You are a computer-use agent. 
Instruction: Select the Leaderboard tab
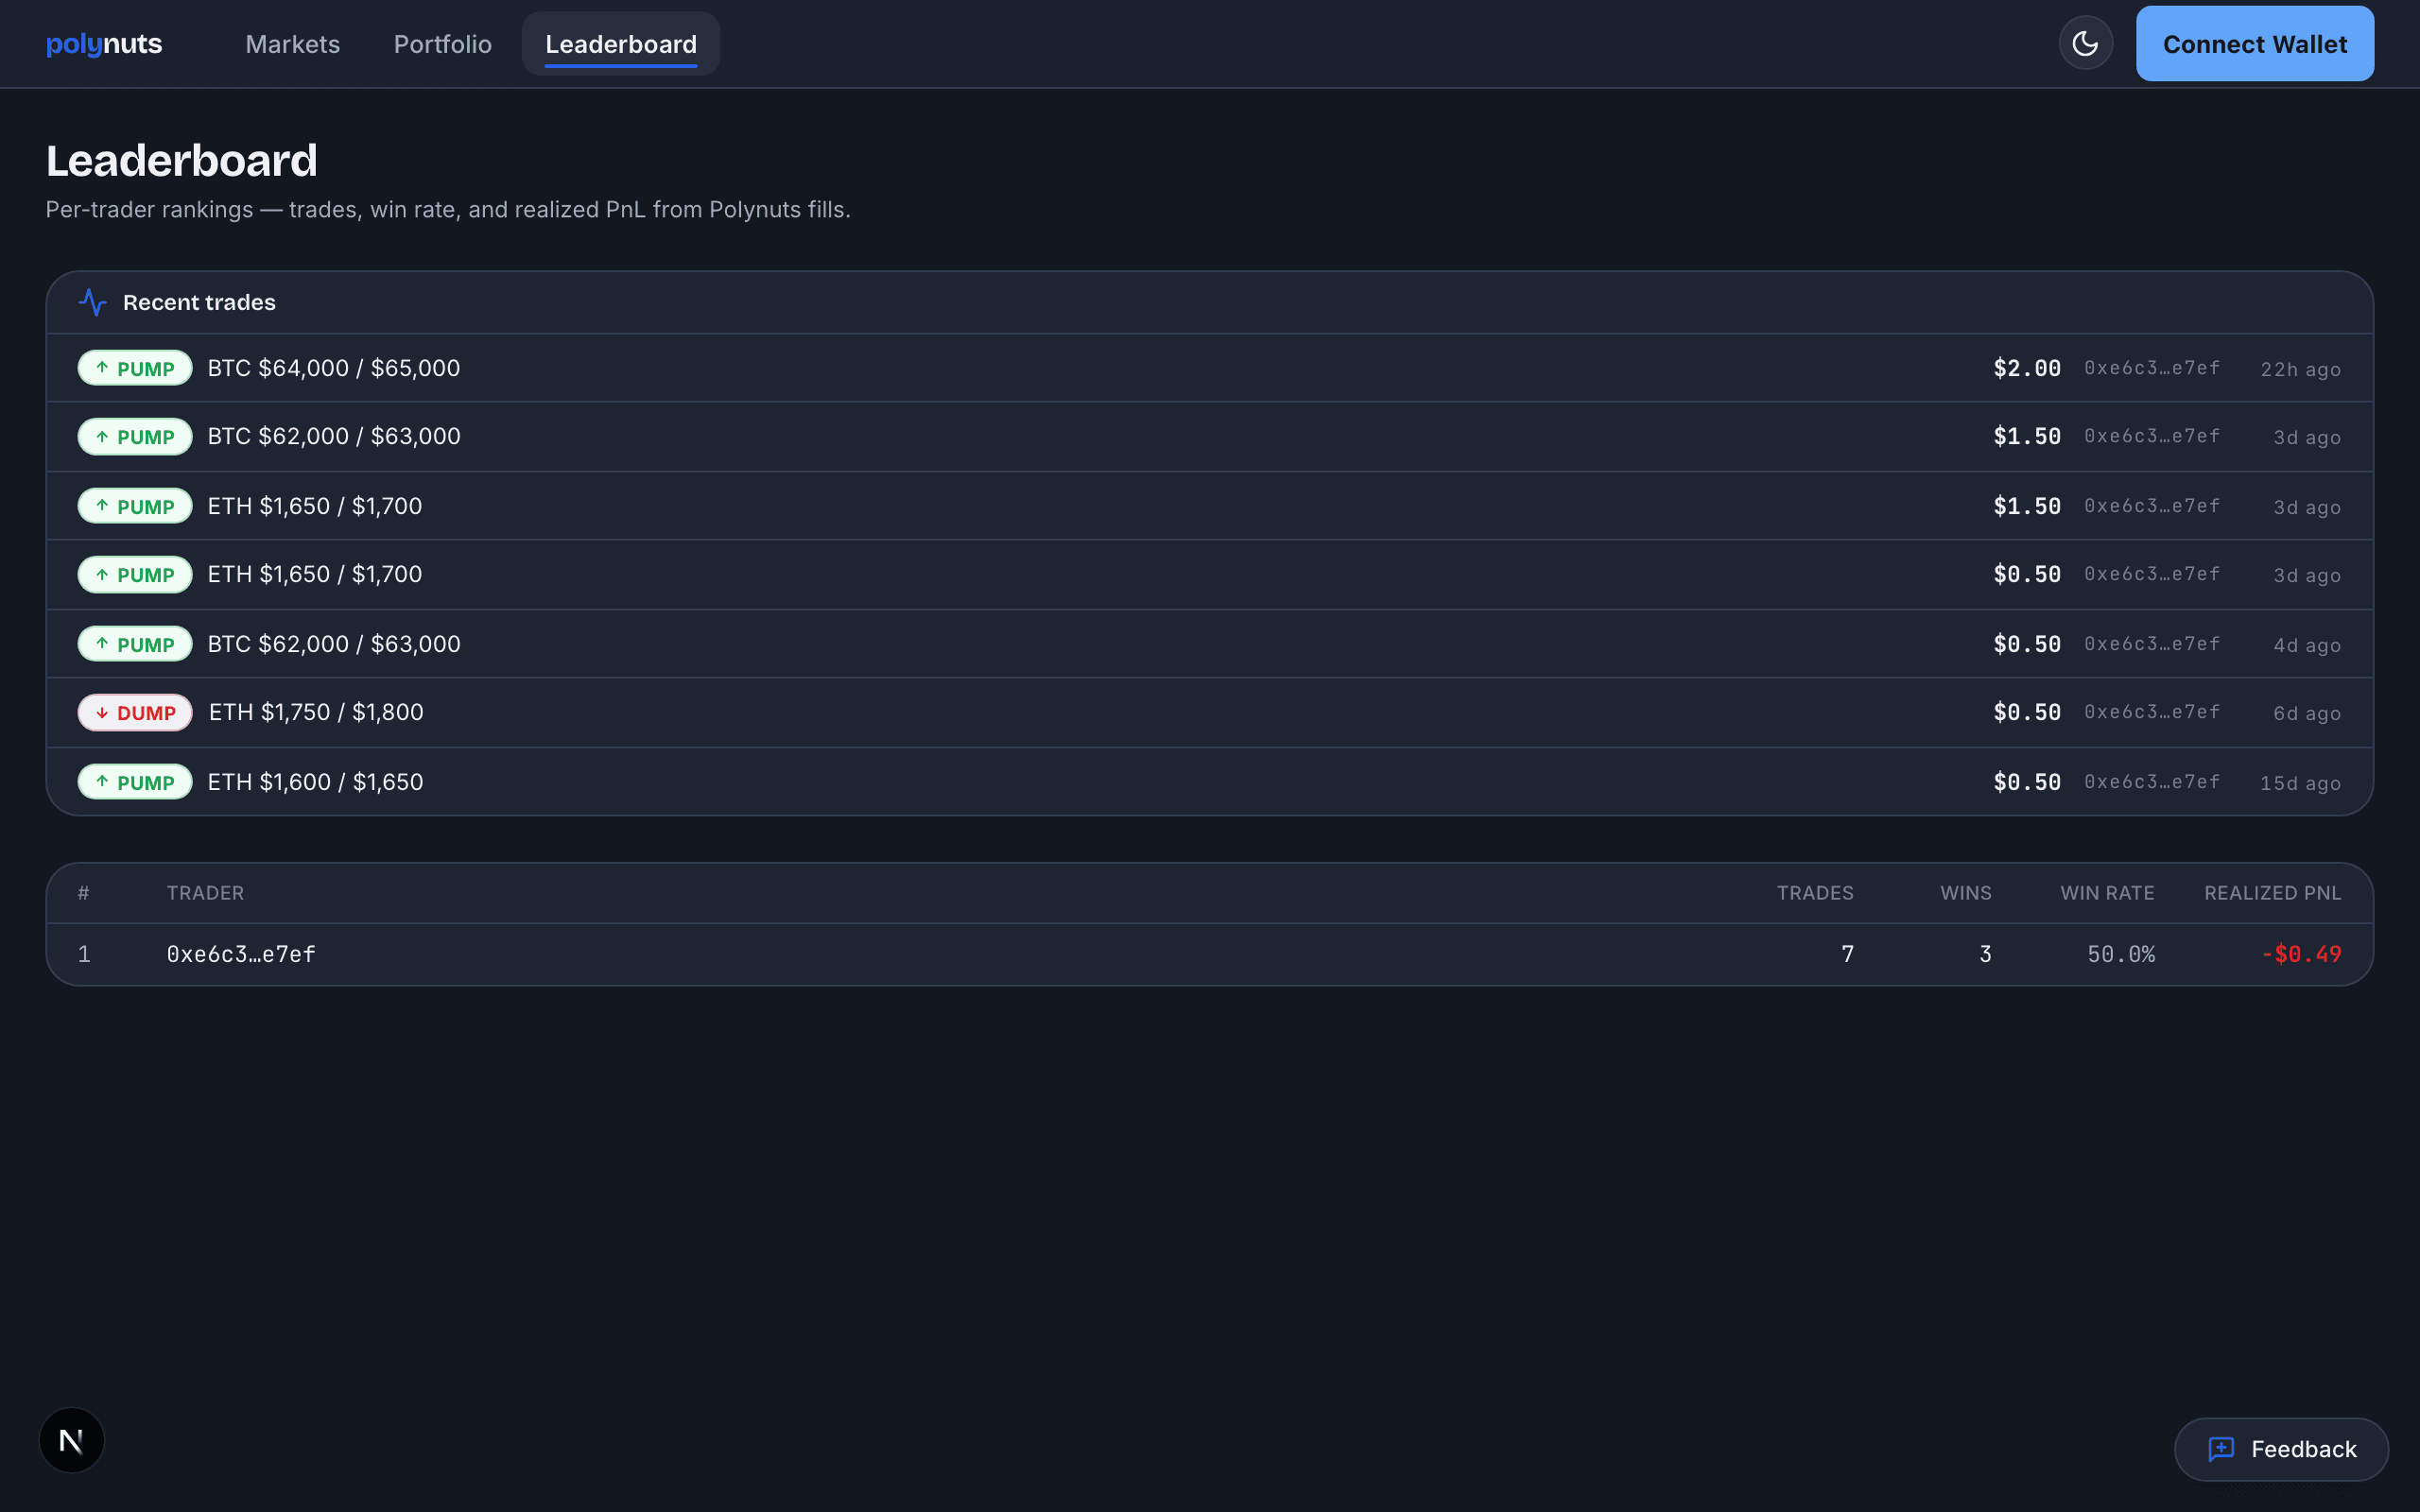621,44
